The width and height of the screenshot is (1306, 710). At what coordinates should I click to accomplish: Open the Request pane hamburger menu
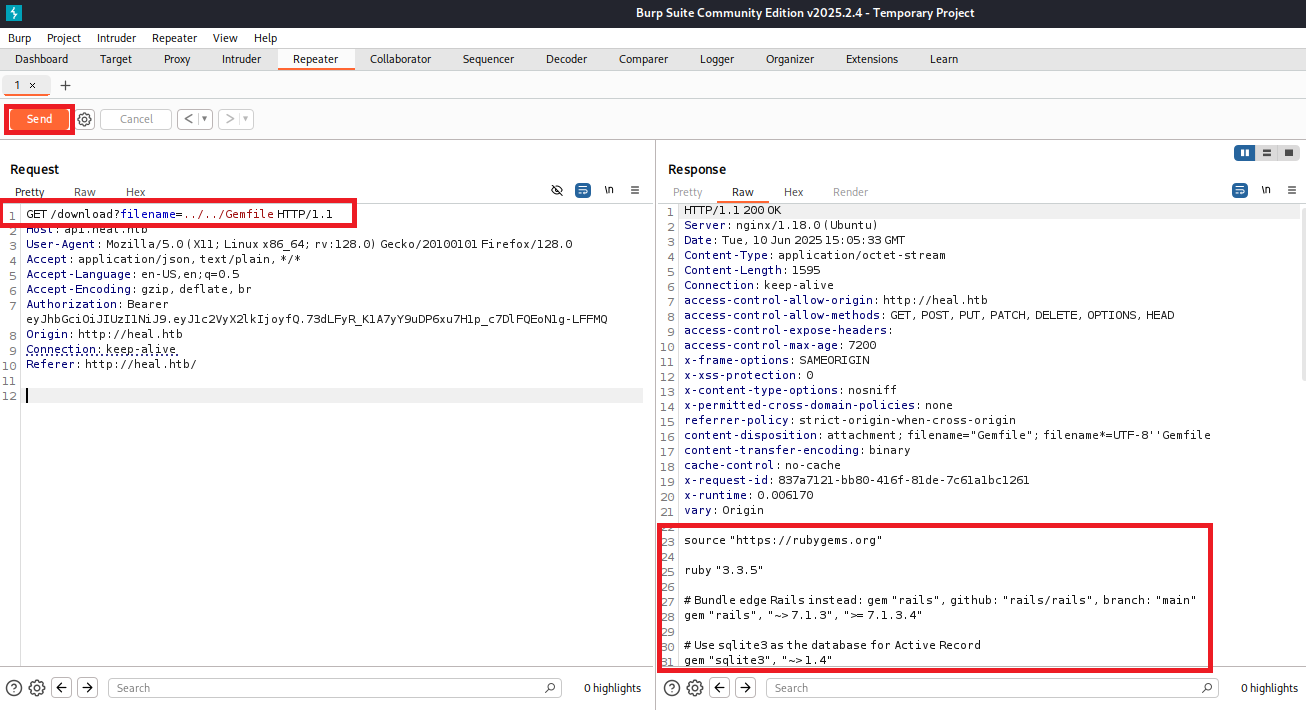(635, 190)
